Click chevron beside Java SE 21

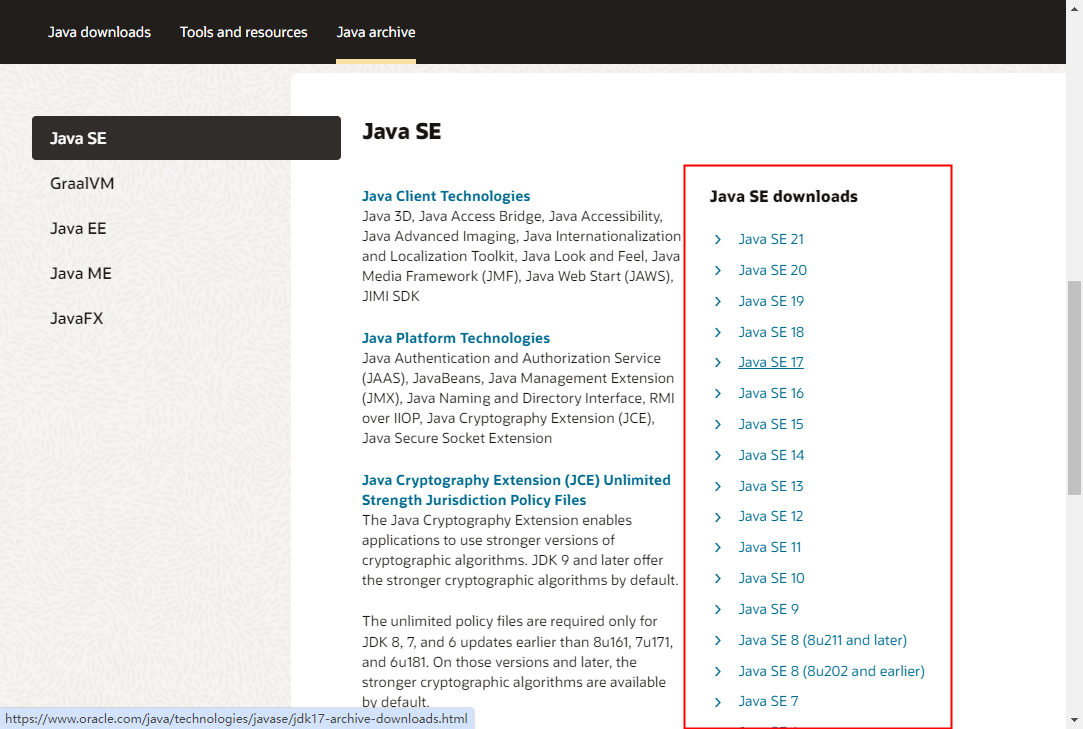pyautogui.click(x=718, y=239)
